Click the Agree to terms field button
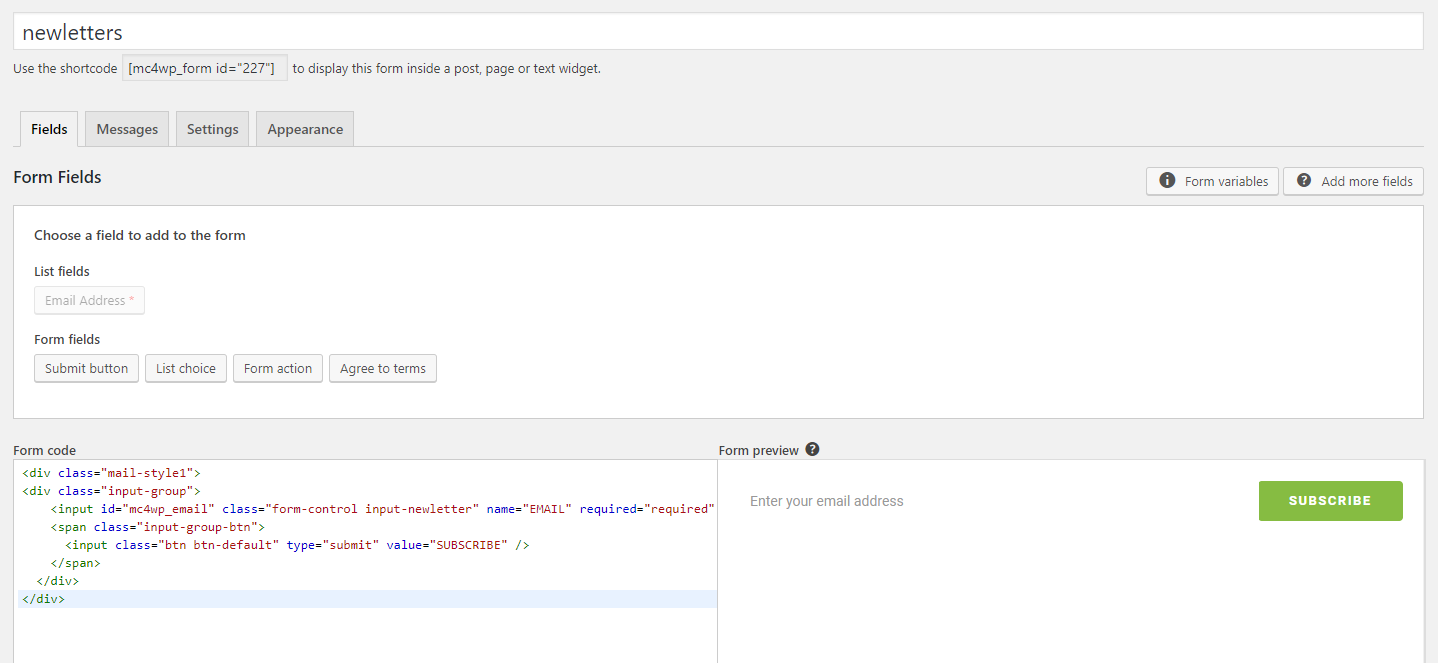1438x663 pixels. click(x=383, y=368)
